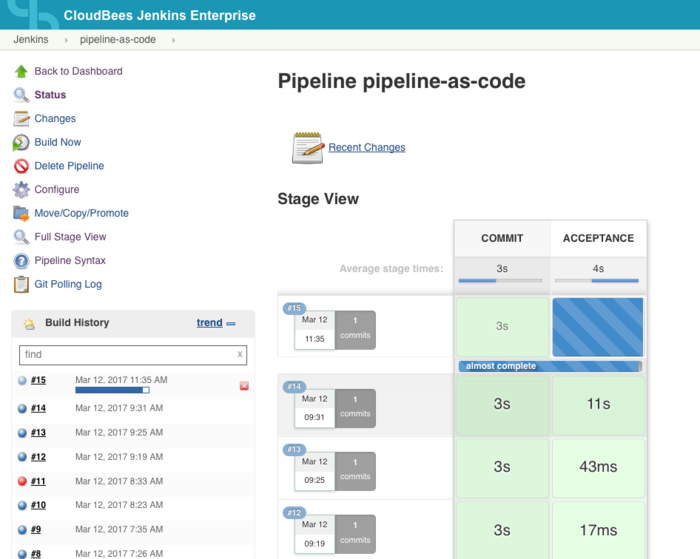Image resolution: width=700 pixels, height=559 pixels.
Task: Click the Delete Pipeline red icon
Action: coord(21,166)
